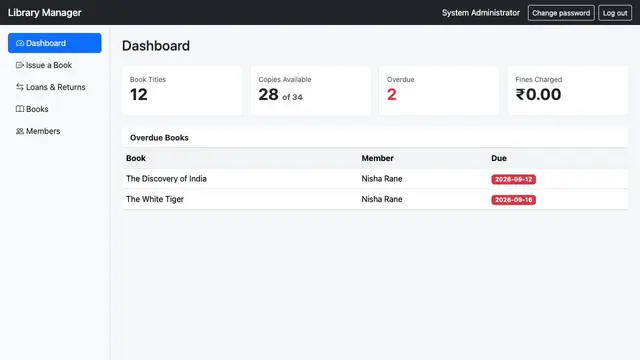Click Nisha Rane in Discovery of India row
The height and width of the screenshot is (360, 640).
coord(382,179)
